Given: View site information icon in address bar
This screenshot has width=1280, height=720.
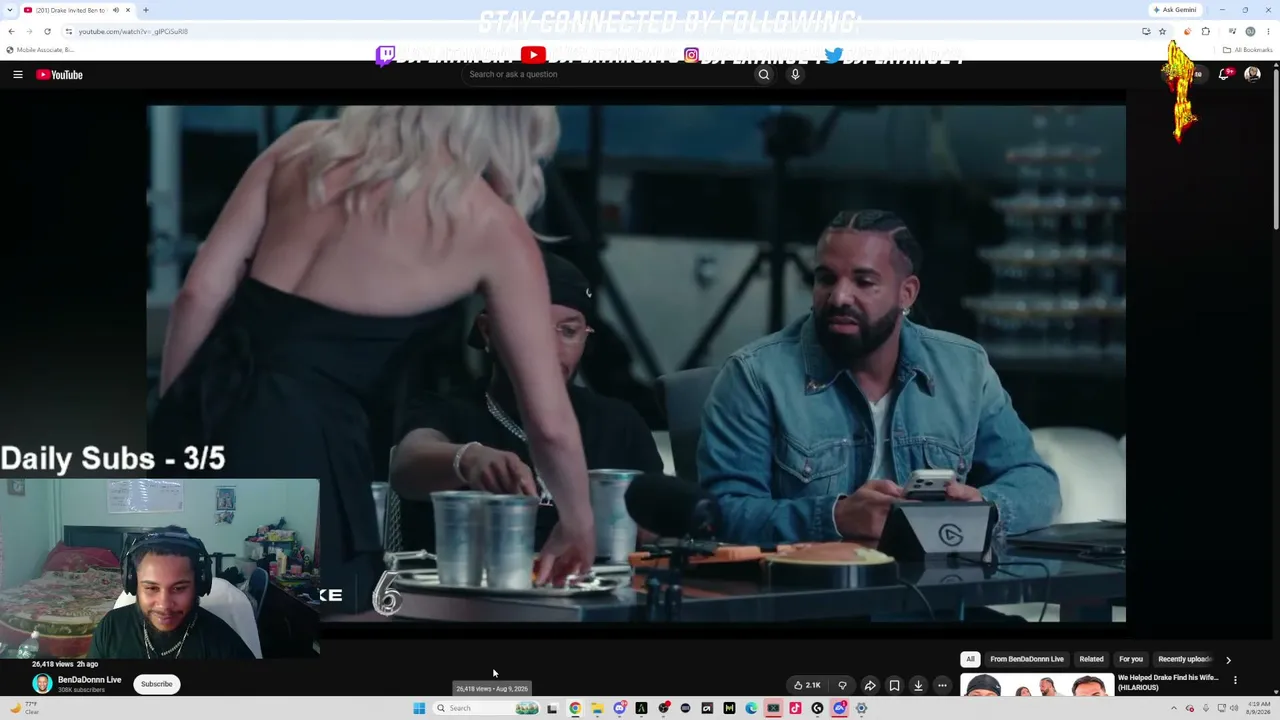Looking at the screenshot, I should pyautogui.click(x=68, y=31).
